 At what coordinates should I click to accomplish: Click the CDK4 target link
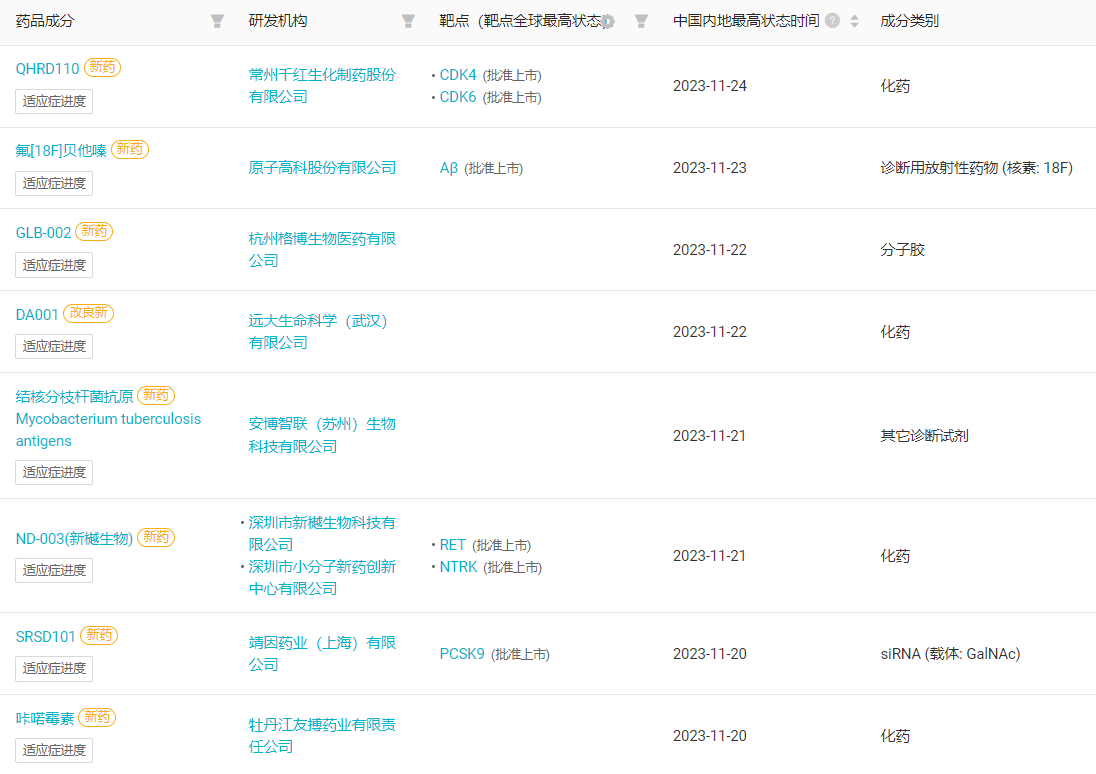click(458, 75)
